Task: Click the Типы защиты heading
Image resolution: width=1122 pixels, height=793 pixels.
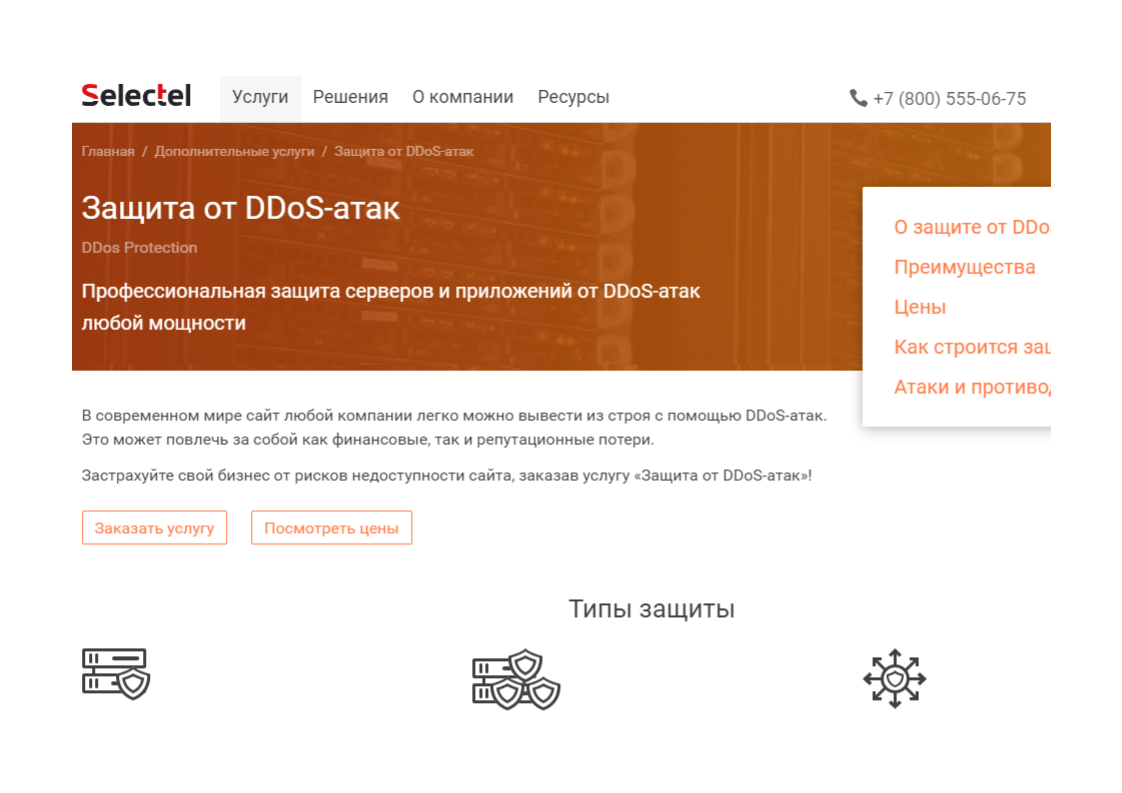Action: 652,609
